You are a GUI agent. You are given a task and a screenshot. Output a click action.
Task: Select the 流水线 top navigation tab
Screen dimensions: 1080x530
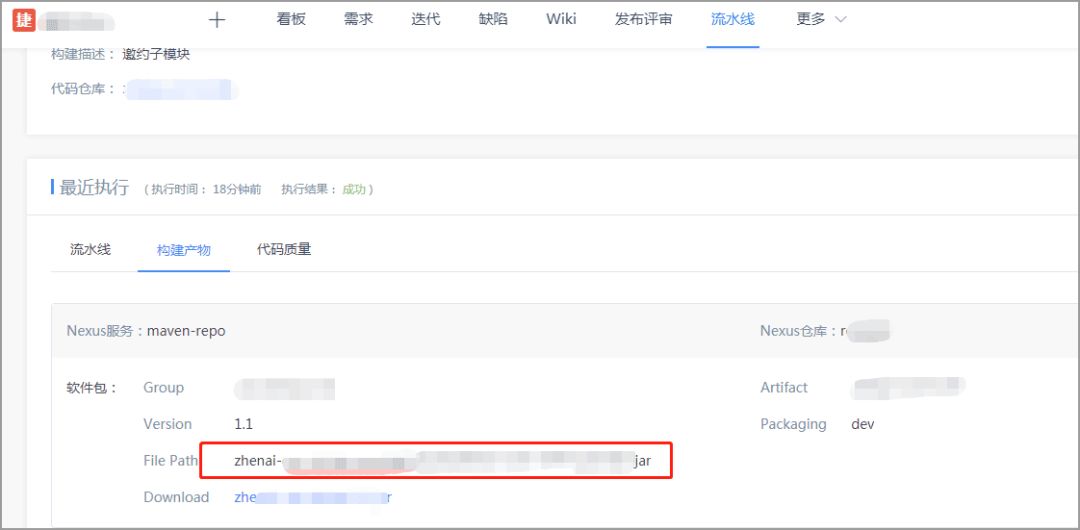click(x=733, y=19)
